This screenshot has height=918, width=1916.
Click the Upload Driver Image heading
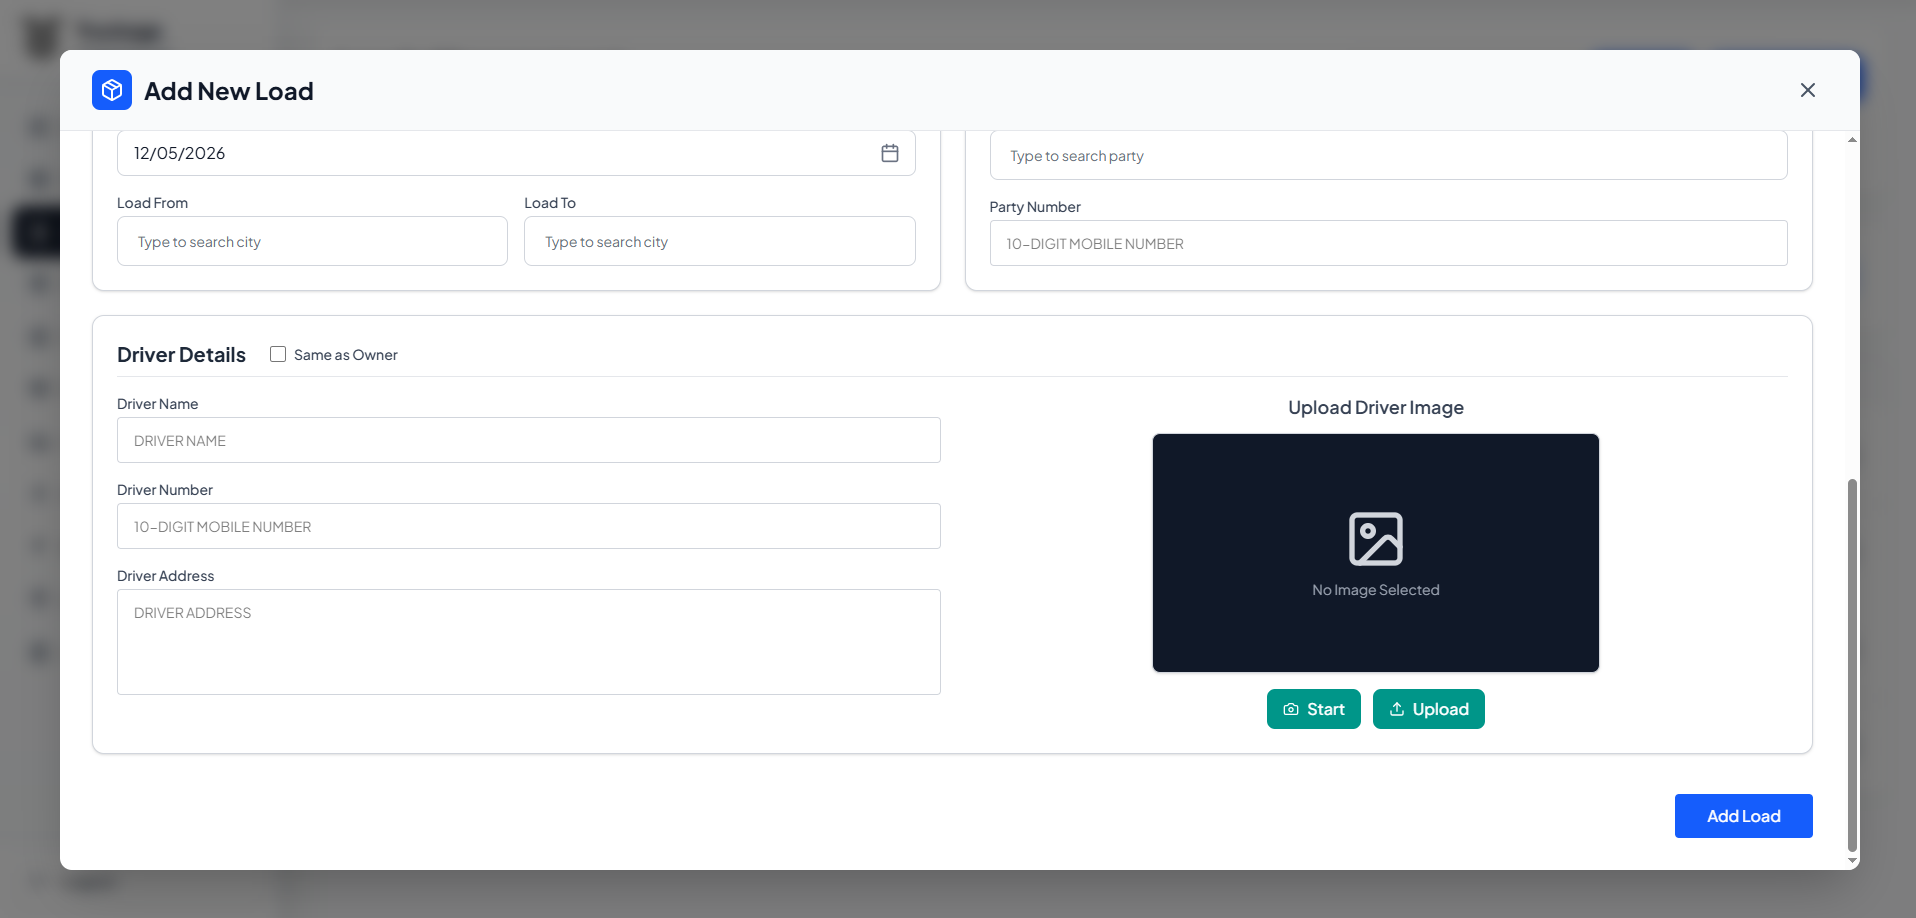[1376, 407]
